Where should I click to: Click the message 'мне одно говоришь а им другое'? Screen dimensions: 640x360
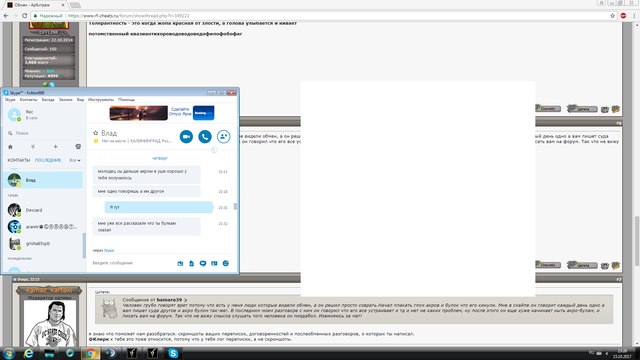pos(147,191)
